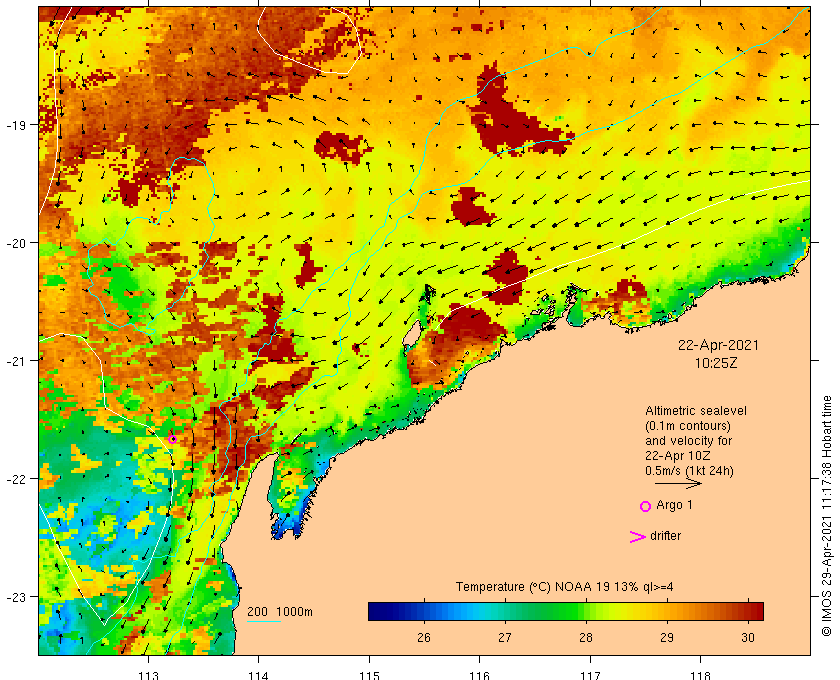Click the IMOS copyright timestamp text

(827, 516)
